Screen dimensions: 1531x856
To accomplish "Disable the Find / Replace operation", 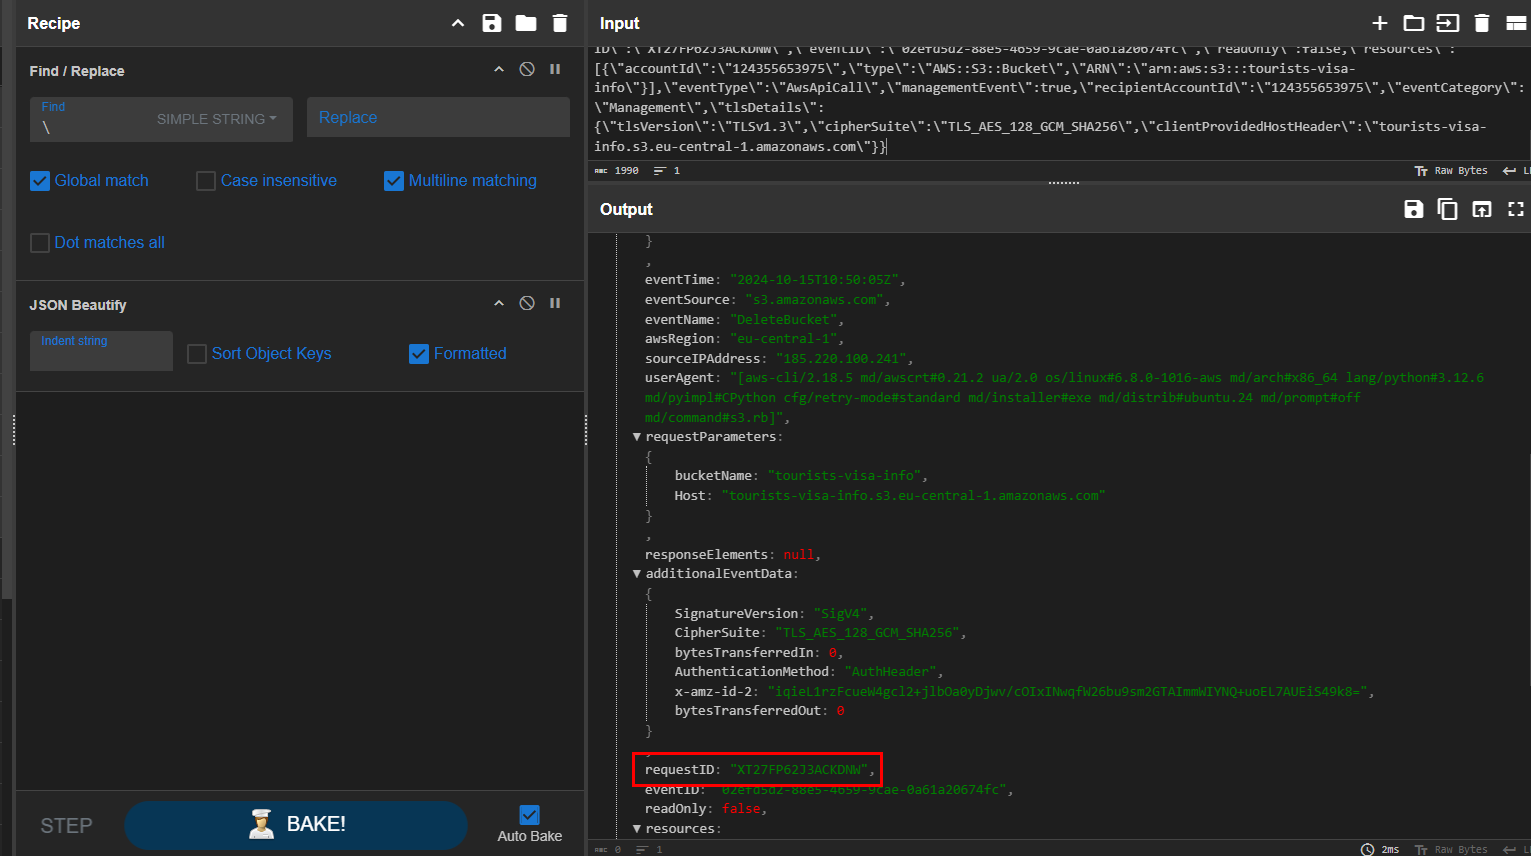I will (x=527, y=70).
